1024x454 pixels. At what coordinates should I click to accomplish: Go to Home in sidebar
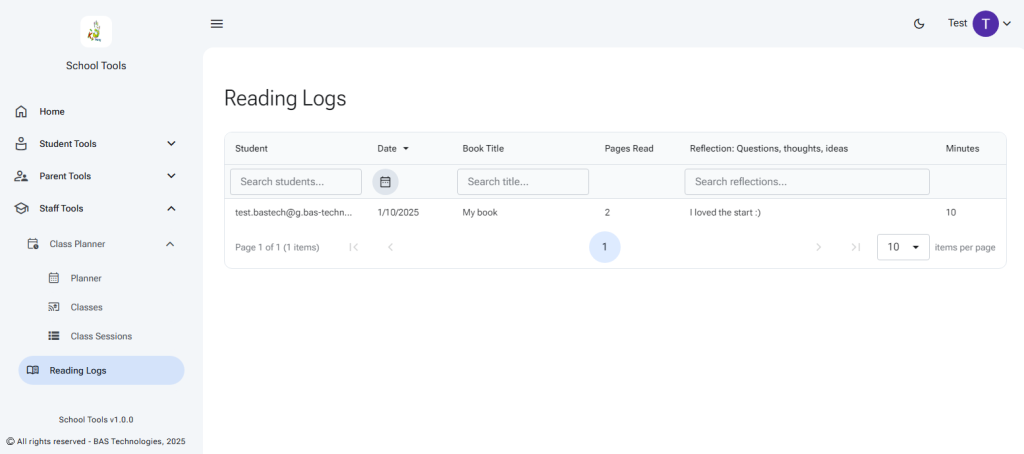(52, 111)
